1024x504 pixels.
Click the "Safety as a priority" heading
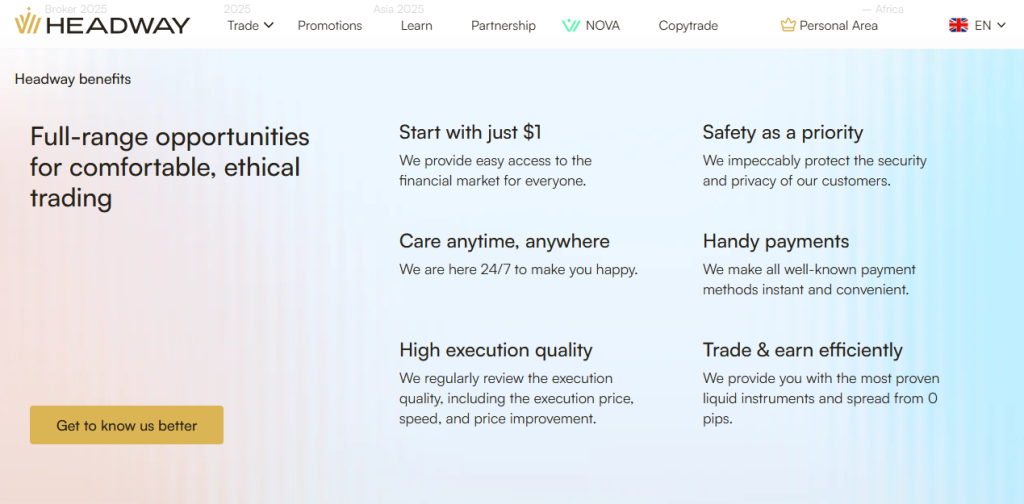[782, 132]
